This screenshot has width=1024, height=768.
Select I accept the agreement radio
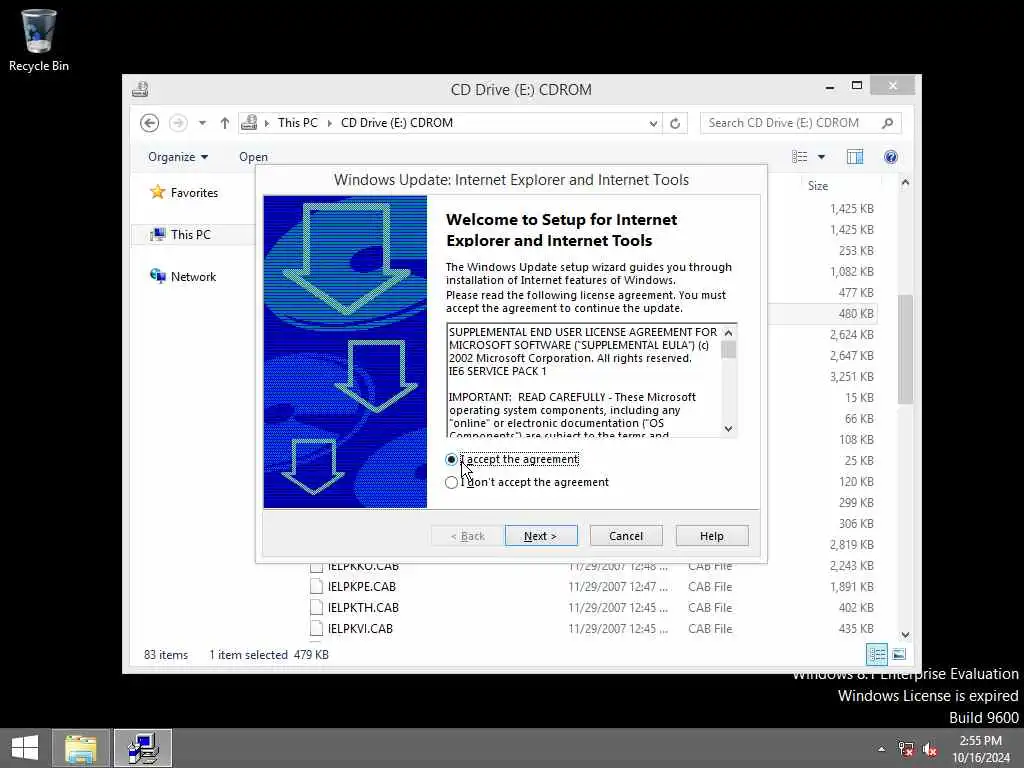click(451, 460)
